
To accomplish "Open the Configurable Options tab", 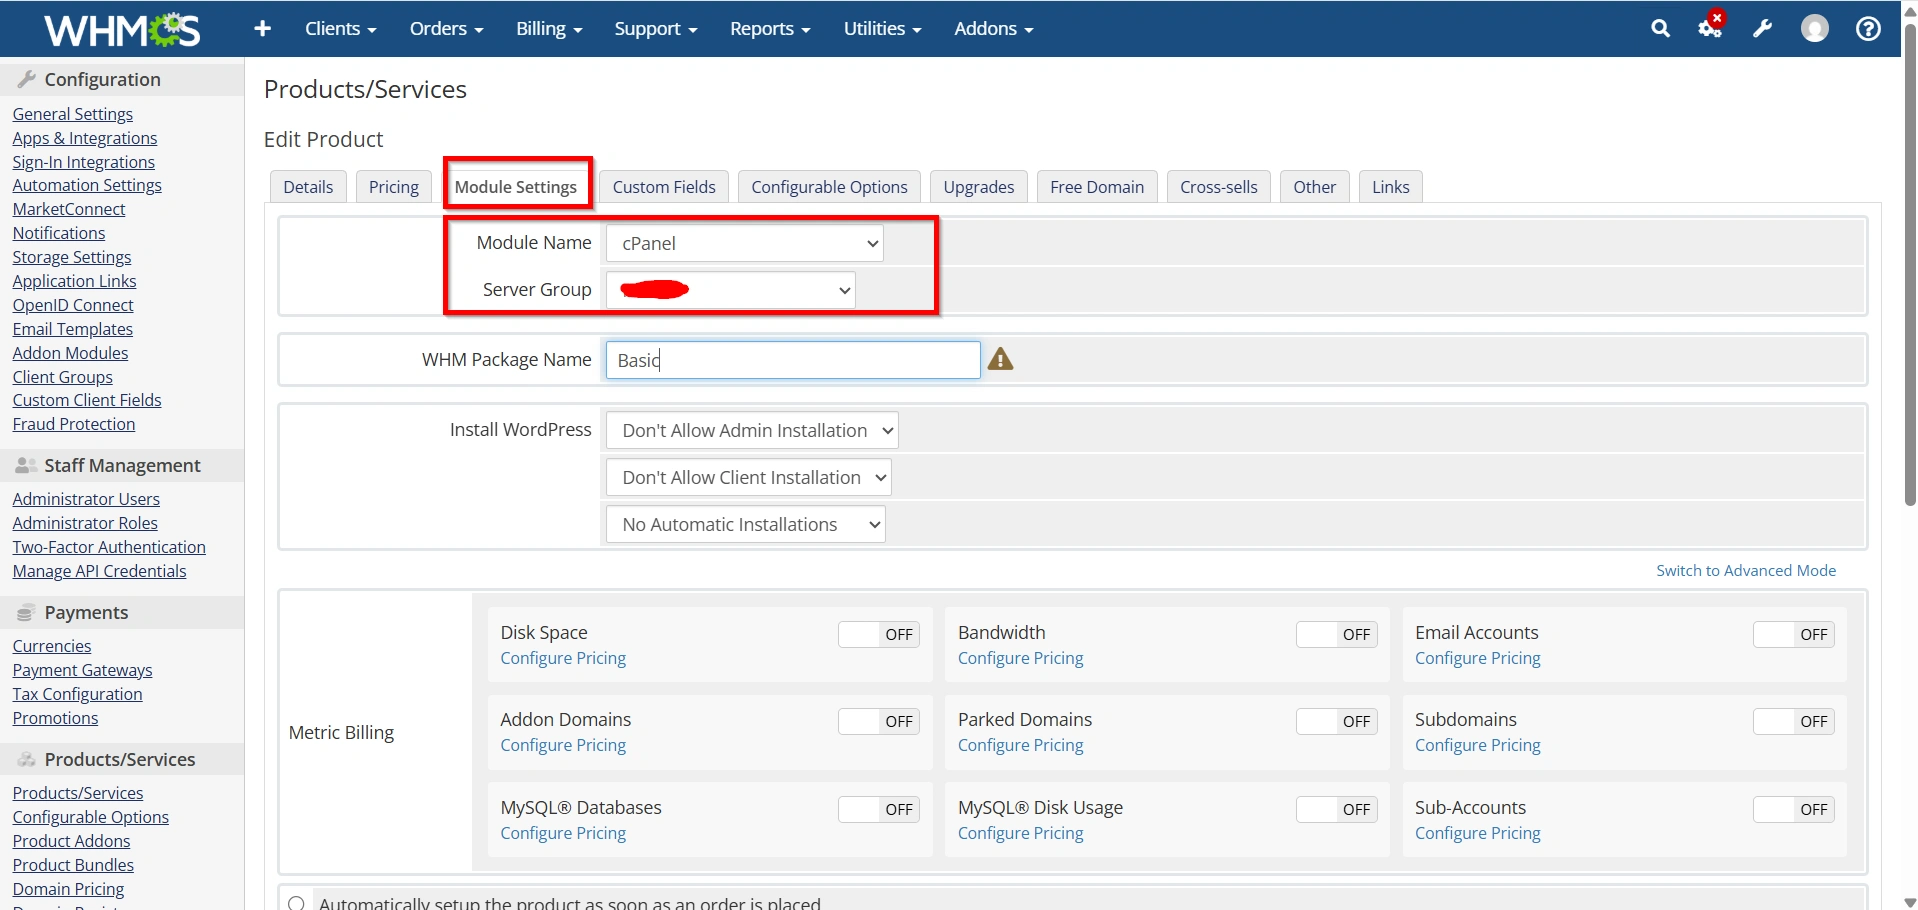I will (830, 187).
